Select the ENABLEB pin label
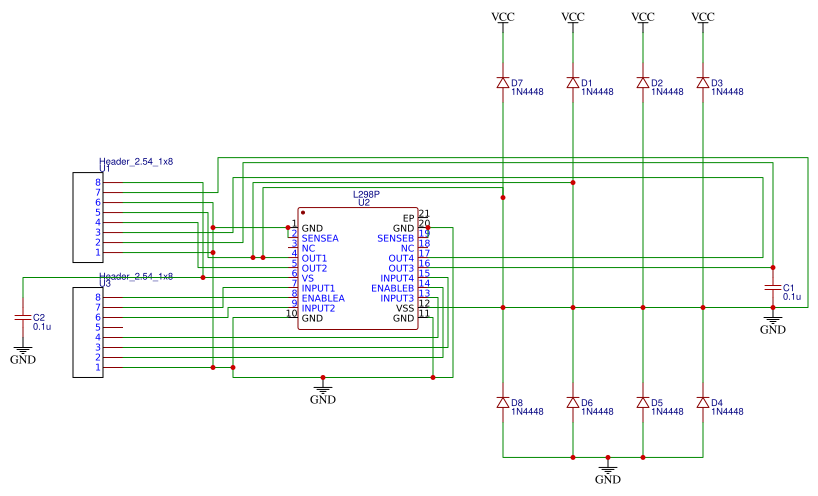The image size is (818, 496). coord(392,288)
